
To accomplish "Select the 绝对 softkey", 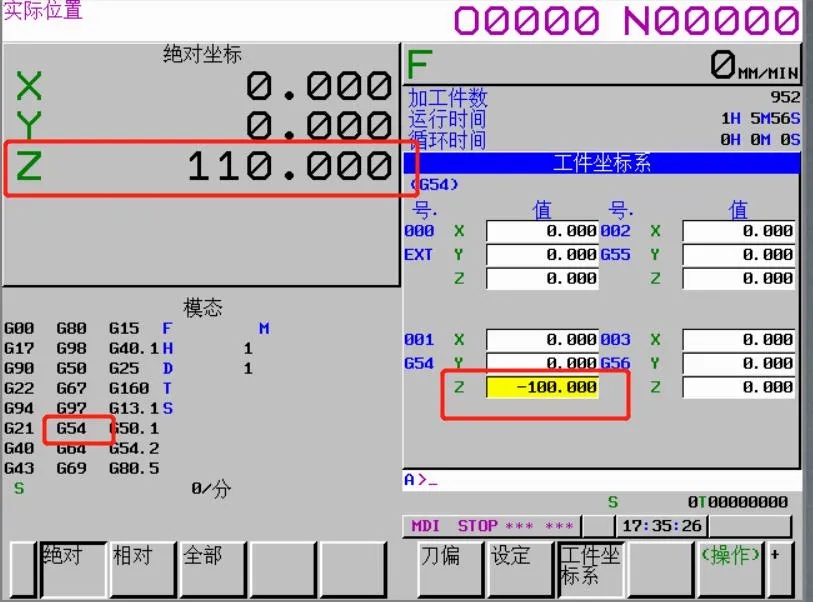I will [73, 569].
